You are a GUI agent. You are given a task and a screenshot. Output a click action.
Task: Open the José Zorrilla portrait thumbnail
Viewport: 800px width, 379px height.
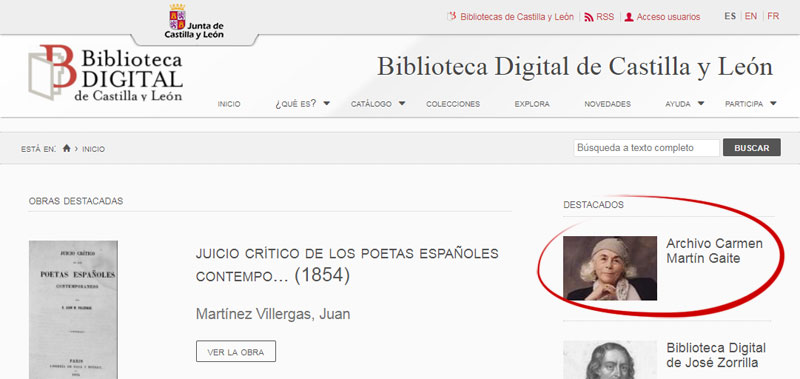[610, 360]
